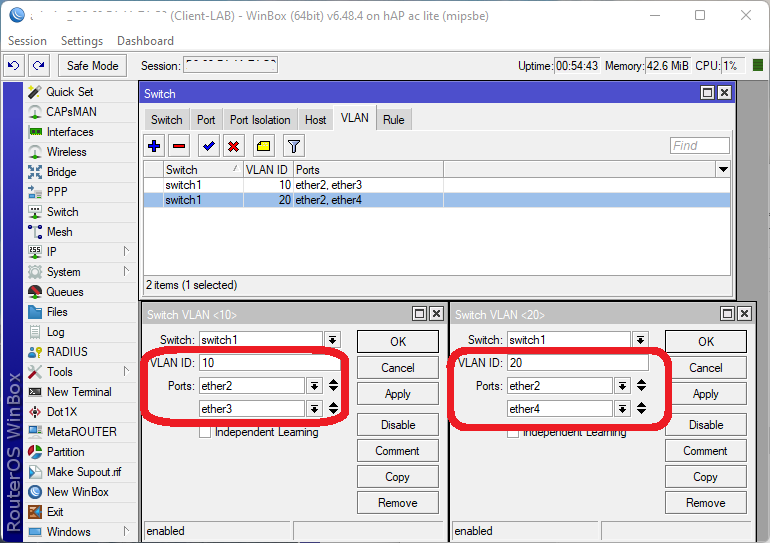Toggle Independent Learning in VLAN 10 dialog
Image resolution: width=770 pixels, height=543 pixels.
click(x=205, y=433)
